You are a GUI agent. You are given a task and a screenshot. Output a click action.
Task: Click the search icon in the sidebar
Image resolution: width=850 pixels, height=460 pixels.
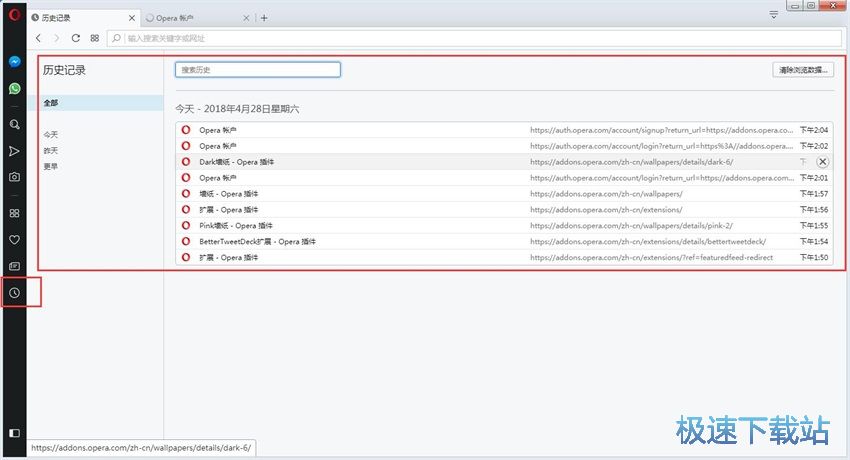pyautogui.click(x=15, y=124)
